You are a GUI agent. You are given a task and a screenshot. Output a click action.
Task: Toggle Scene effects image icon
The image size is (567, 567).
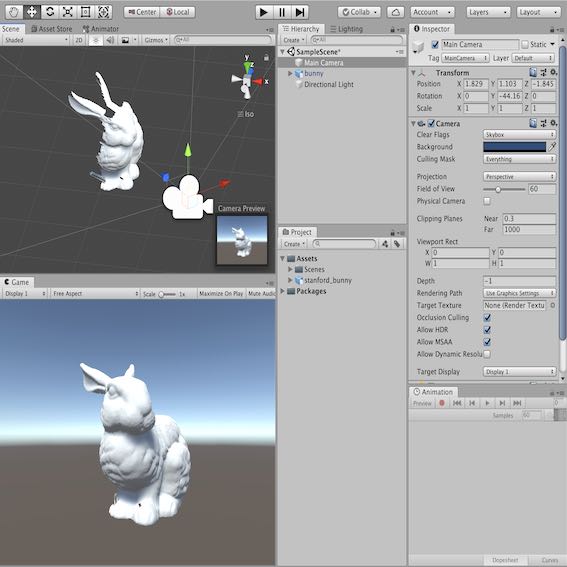point(125,40)
